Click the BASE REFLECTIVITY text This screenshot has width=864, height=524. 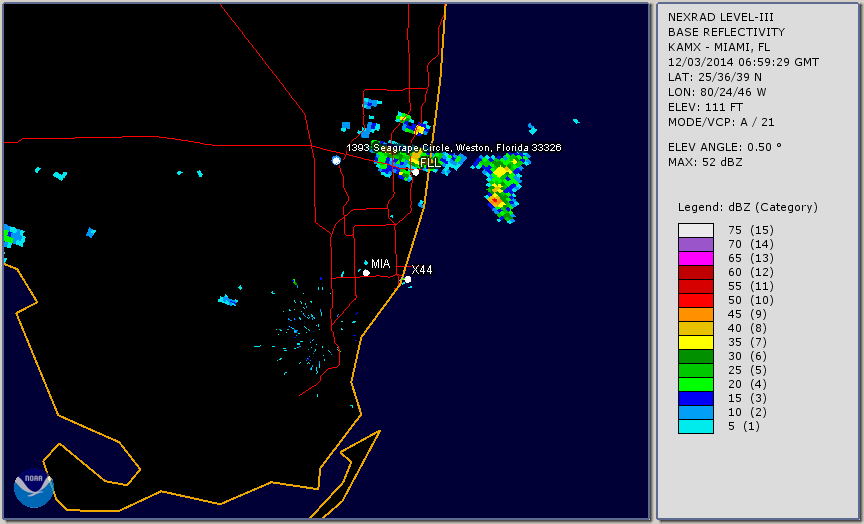pos(726,32)
